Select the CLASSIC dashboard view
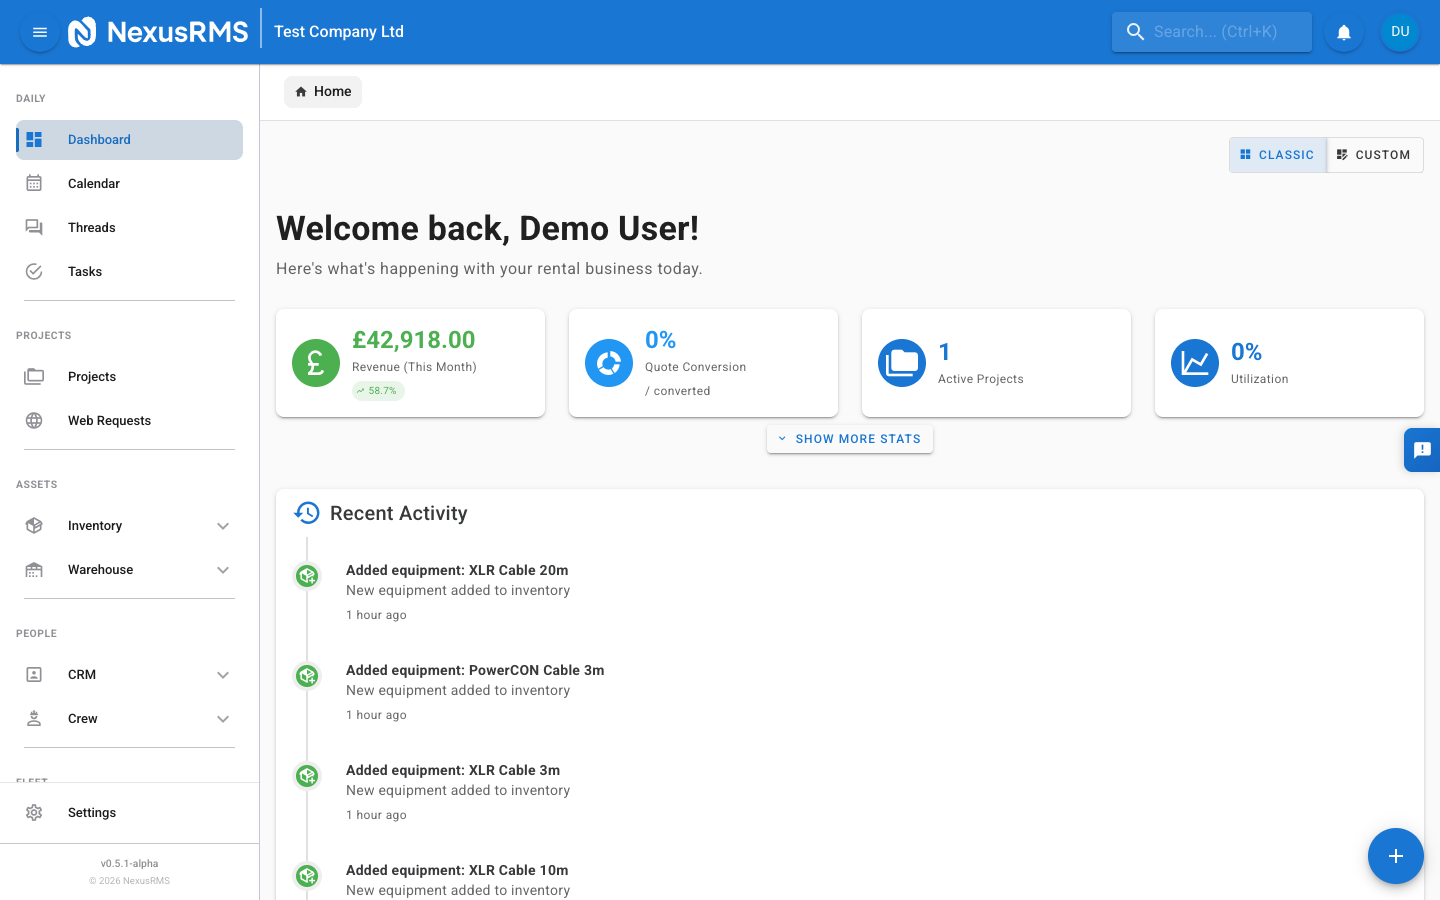Screen dimensions: 1440x900 (1278, 154)
